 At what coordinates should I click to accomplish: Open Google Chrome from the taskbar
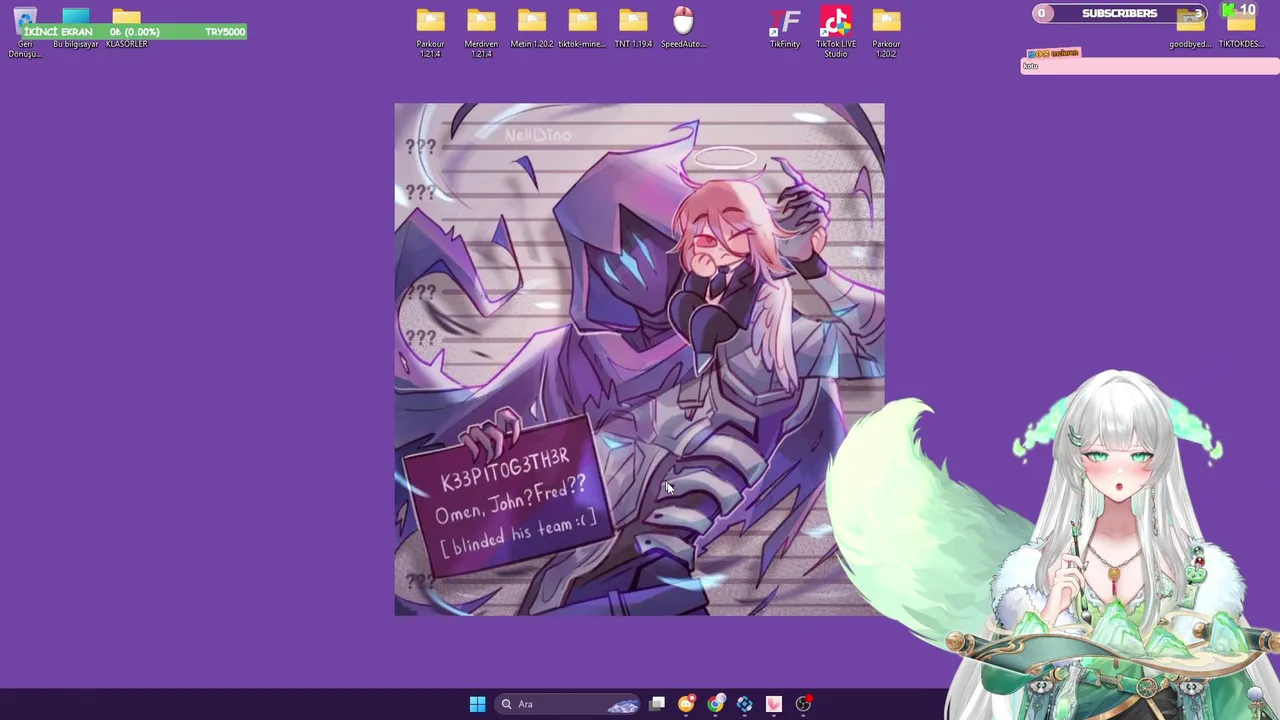(x=715, y=704)
